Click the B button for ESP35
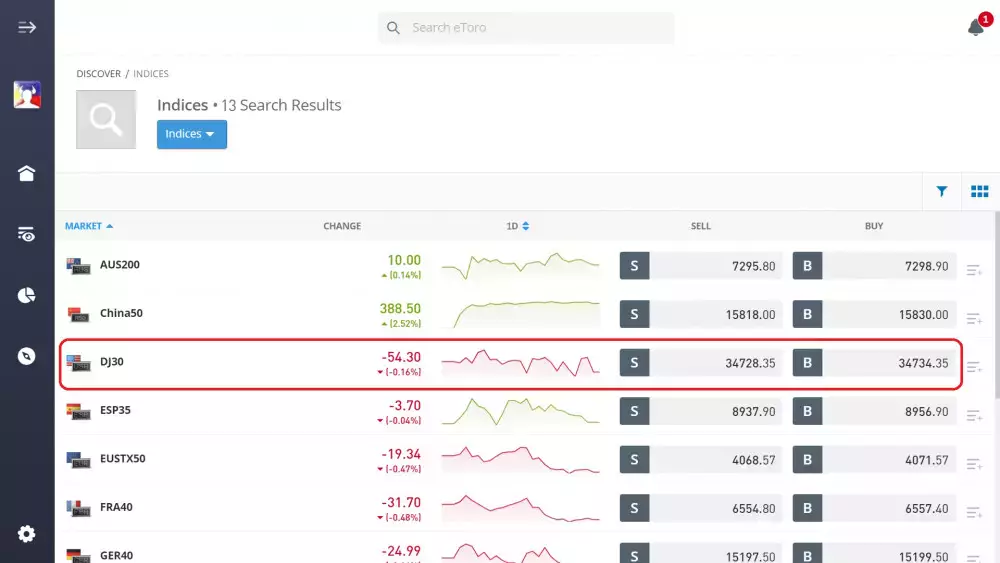This screenshot has height=563, width=1000. [x=807, y=411]
